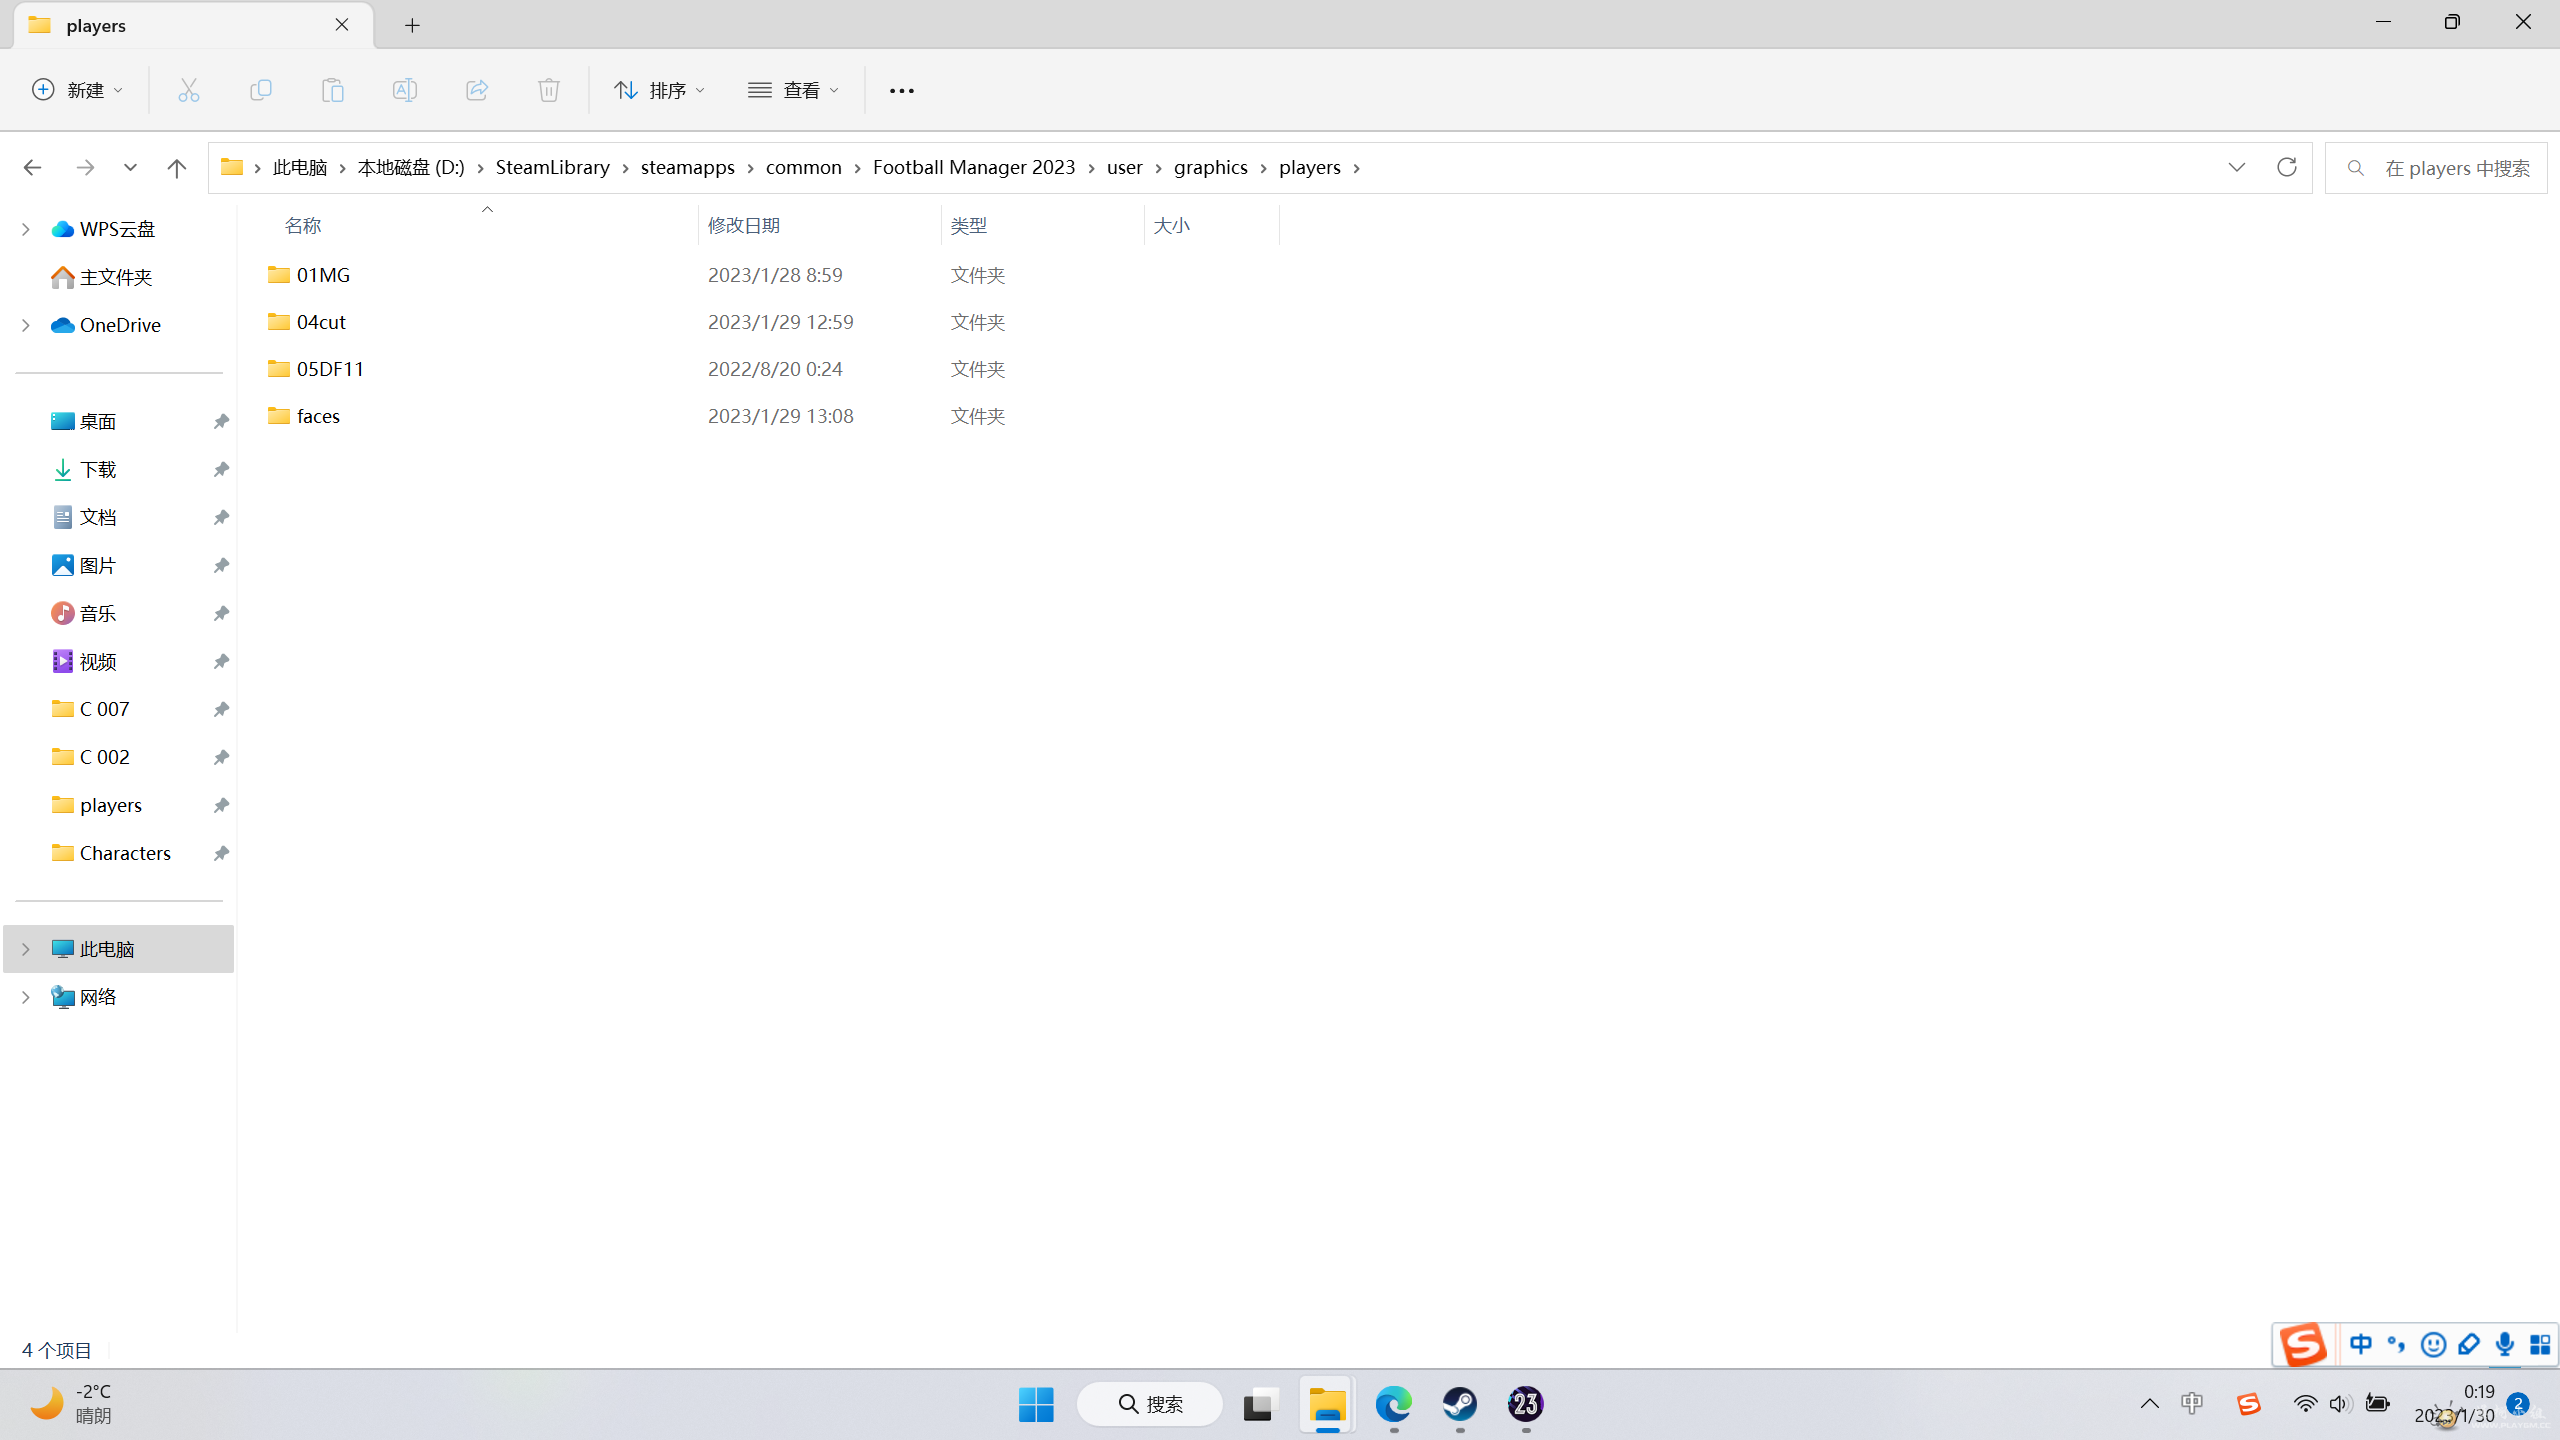Open Task View on taskbar
Image resolution: width=2560 pixels, height=1440 pixels.
point(1261,1404)
